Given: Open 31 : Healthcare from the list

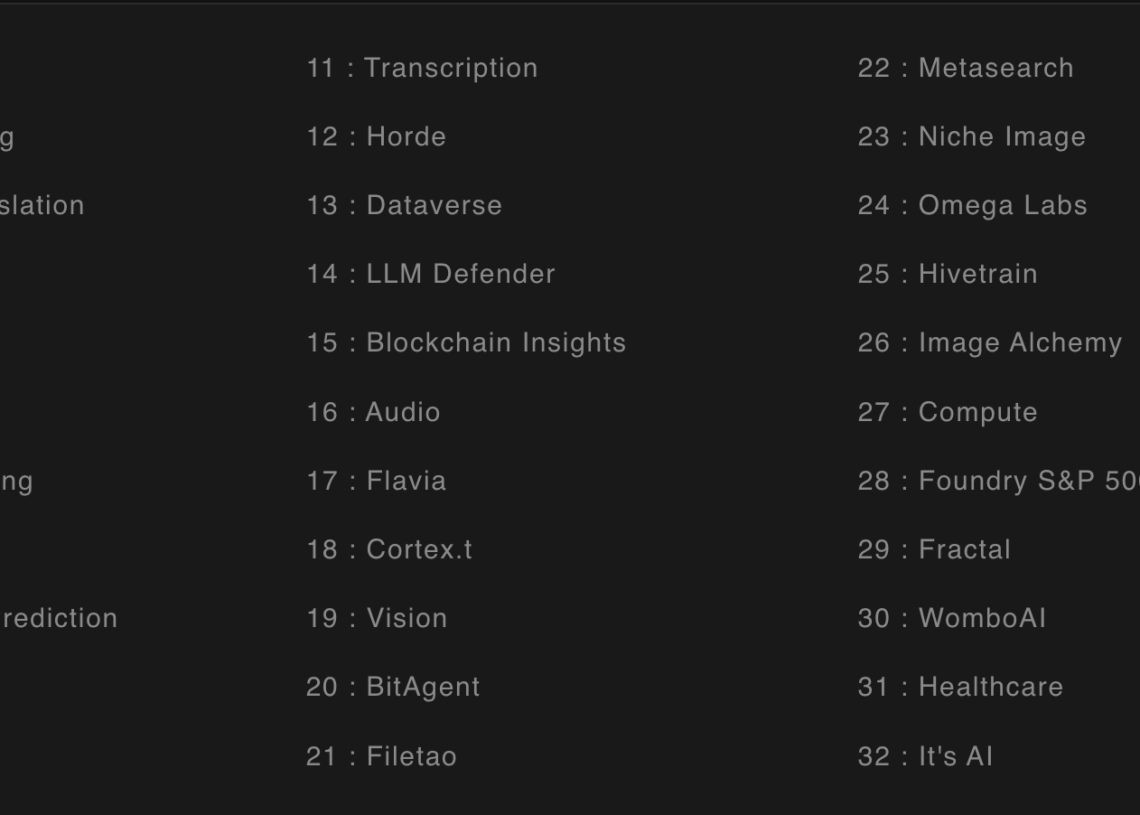Looking at the screenshot, I should pyautogui.click(x=960, y=687).
